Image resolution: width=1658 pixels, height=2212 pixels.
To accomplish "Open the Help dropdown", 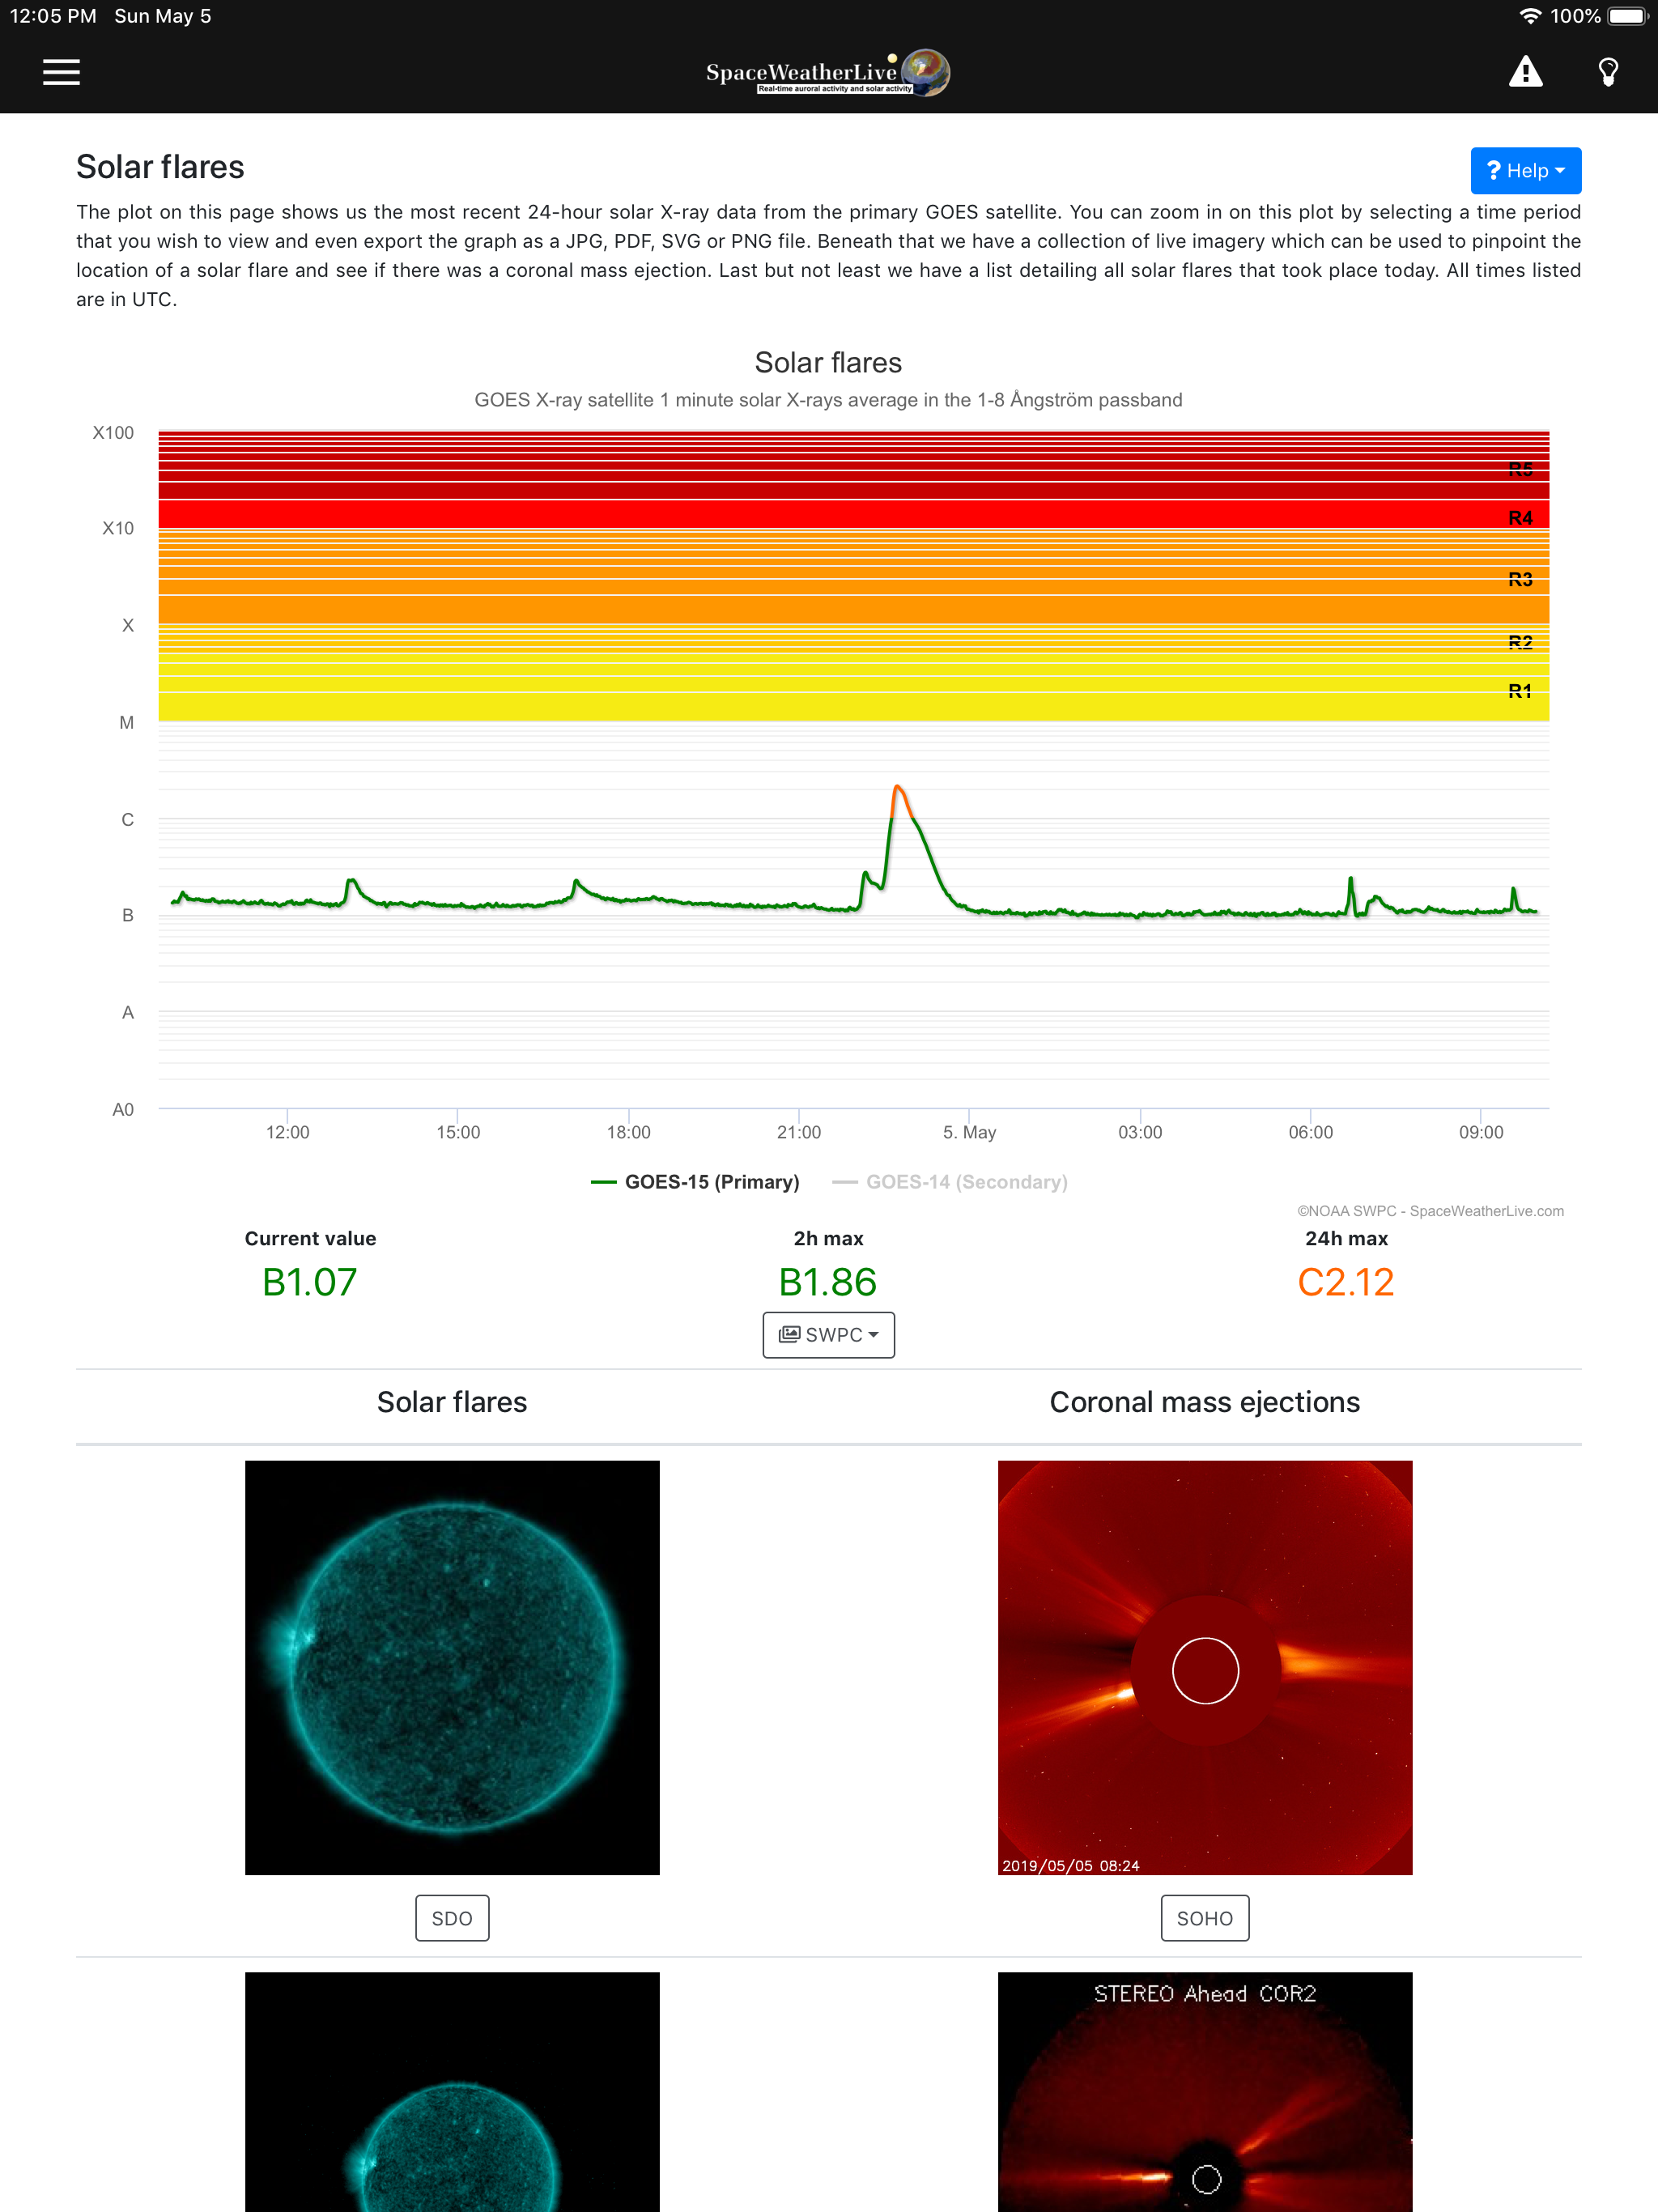I will [x=1525, y=170].
